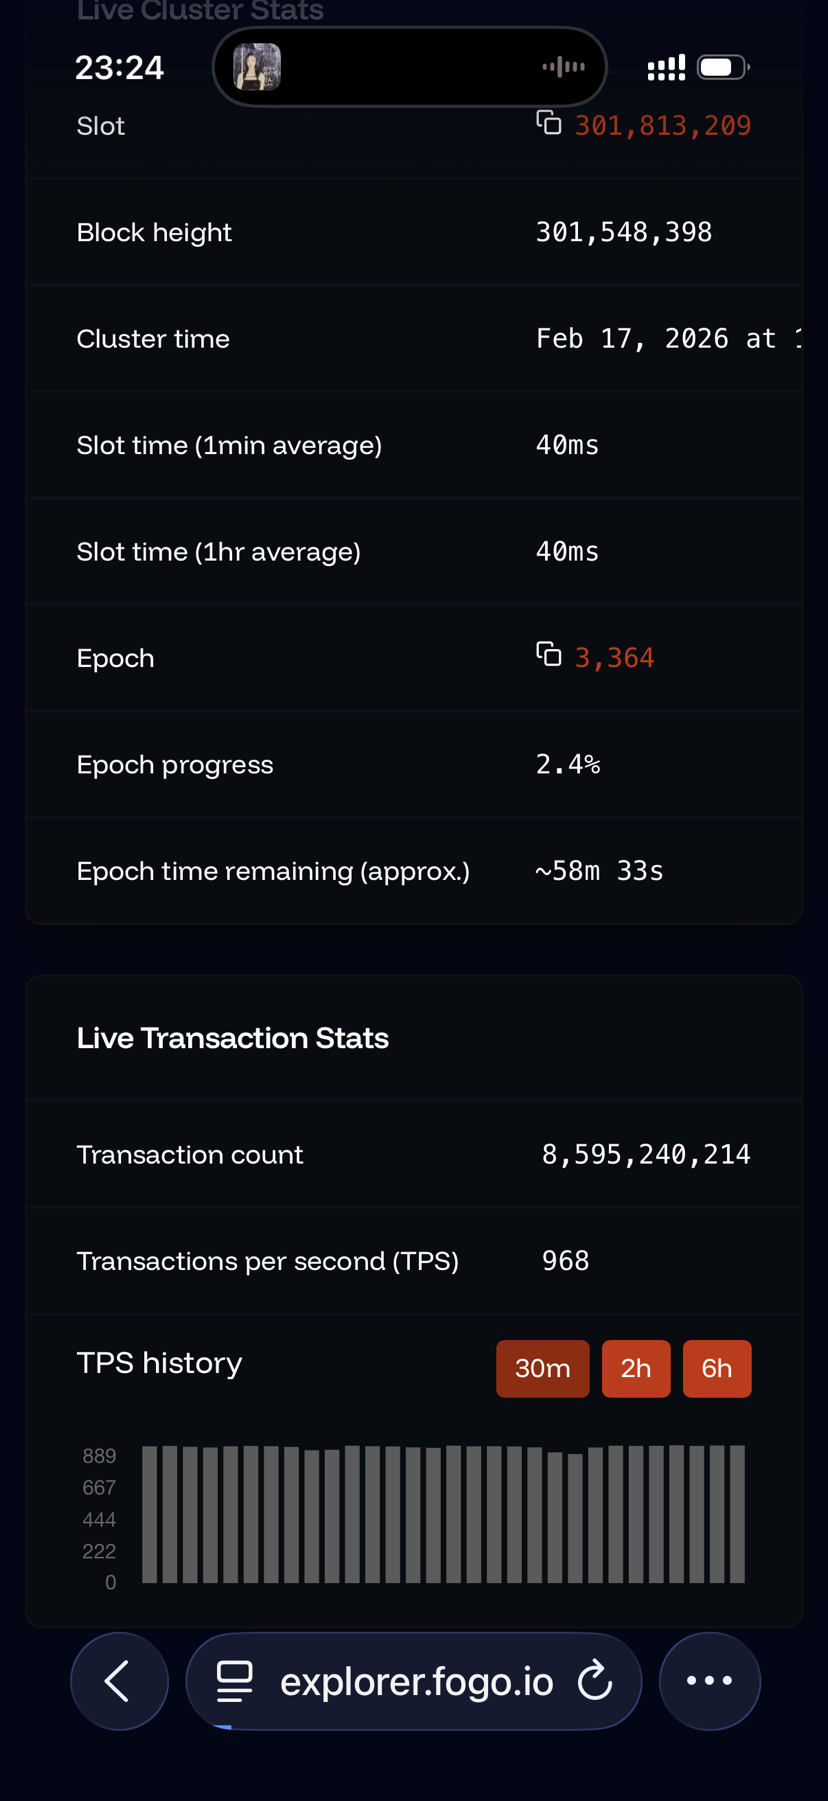Viewport: 828px width, 1801px height.
Task: Show 6h TPS history
Action: [x=717, y=1368]
